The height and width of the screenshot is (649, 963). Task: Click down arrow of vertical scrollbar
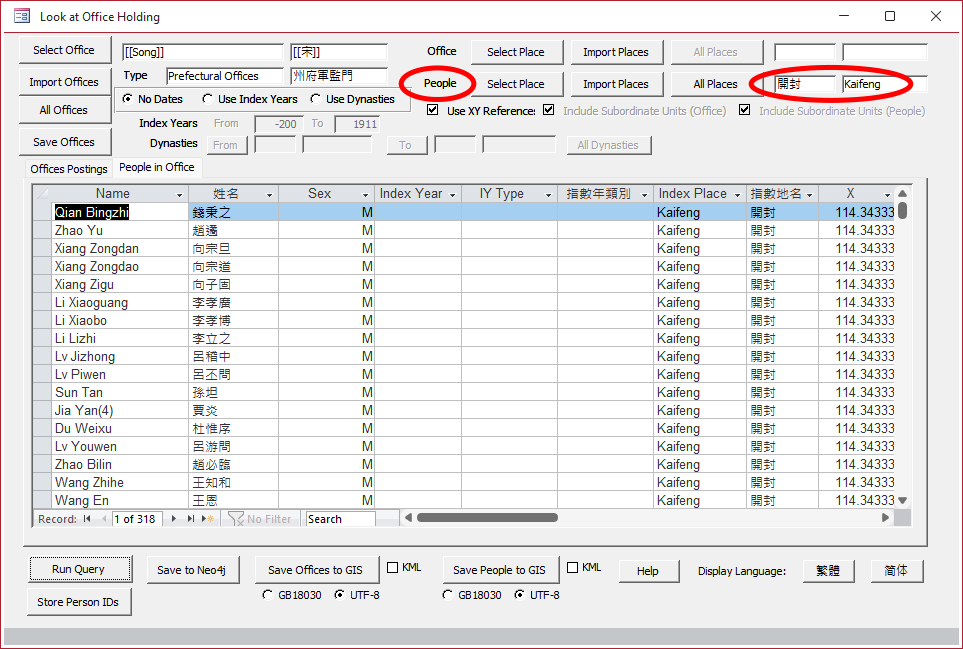(x=902, y=500)
